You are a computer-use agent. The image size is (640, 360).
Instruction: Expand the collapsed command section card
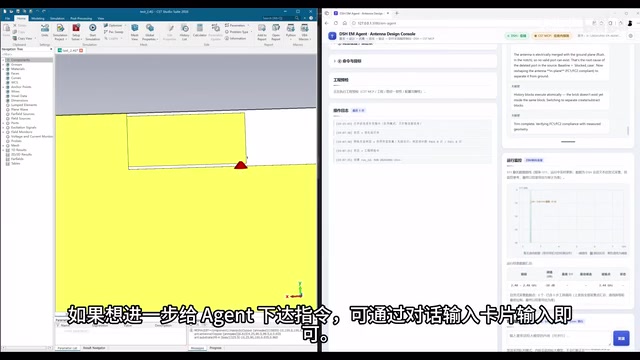[413, 61]
